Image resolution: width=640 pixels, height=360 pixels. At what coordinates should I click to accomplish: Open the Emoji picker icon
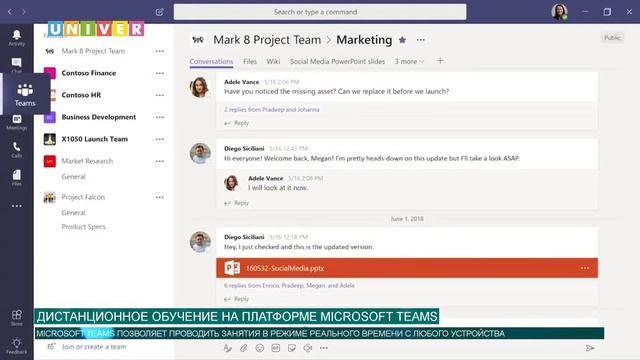point(260,348)
